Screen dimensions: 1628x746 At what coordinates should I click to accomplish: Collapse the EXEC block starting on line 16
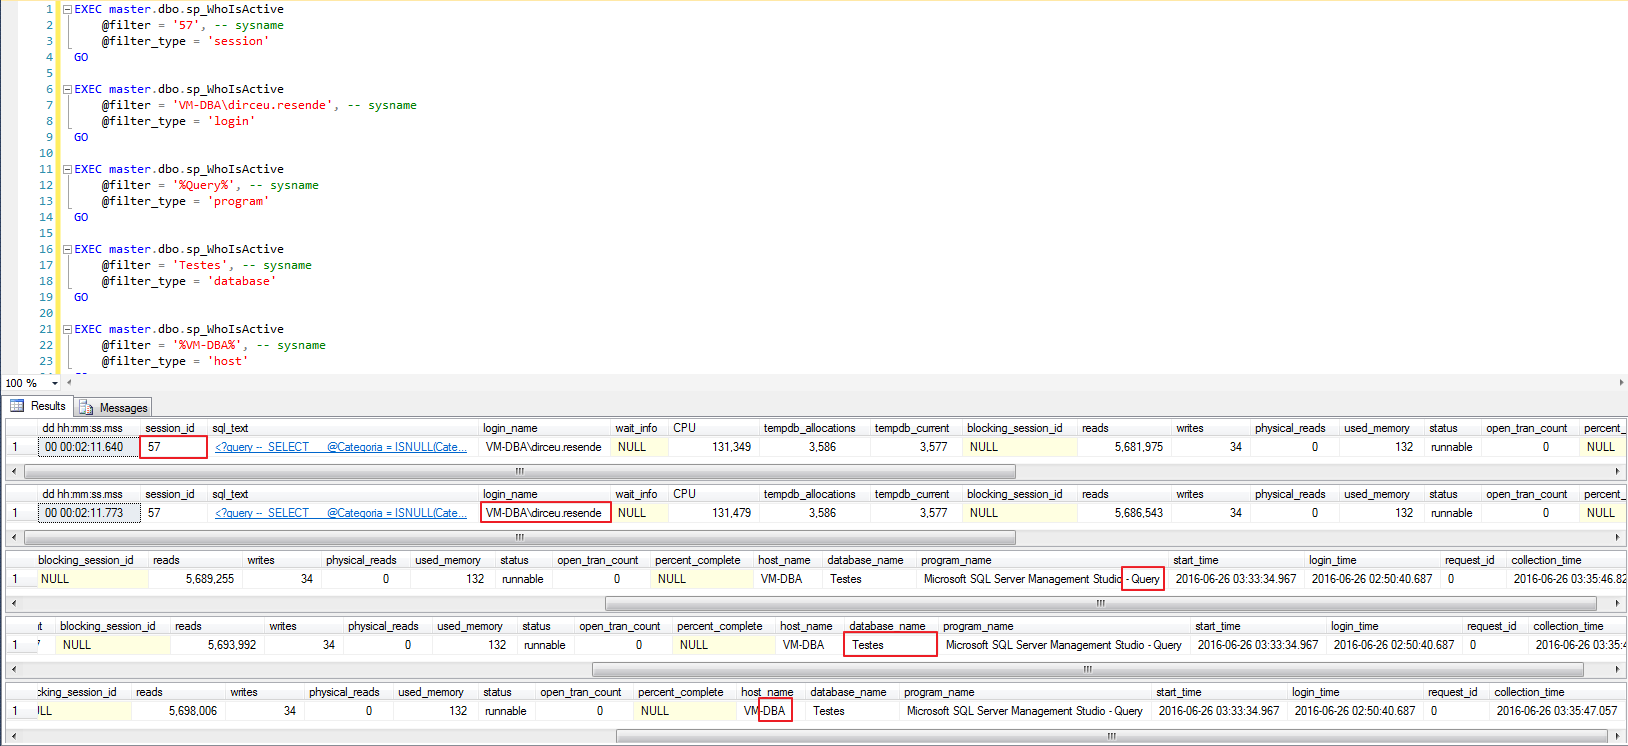point(67,249)
